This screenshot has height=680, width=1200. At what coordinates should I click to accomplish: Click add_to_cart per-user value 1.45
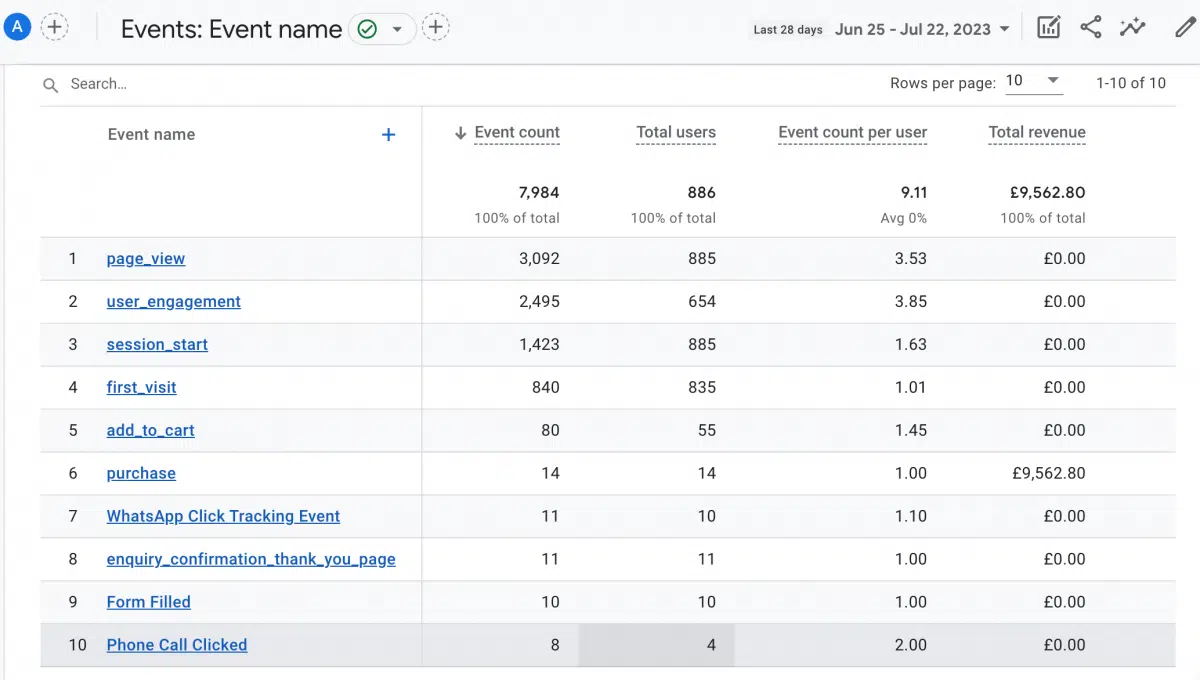911,430
